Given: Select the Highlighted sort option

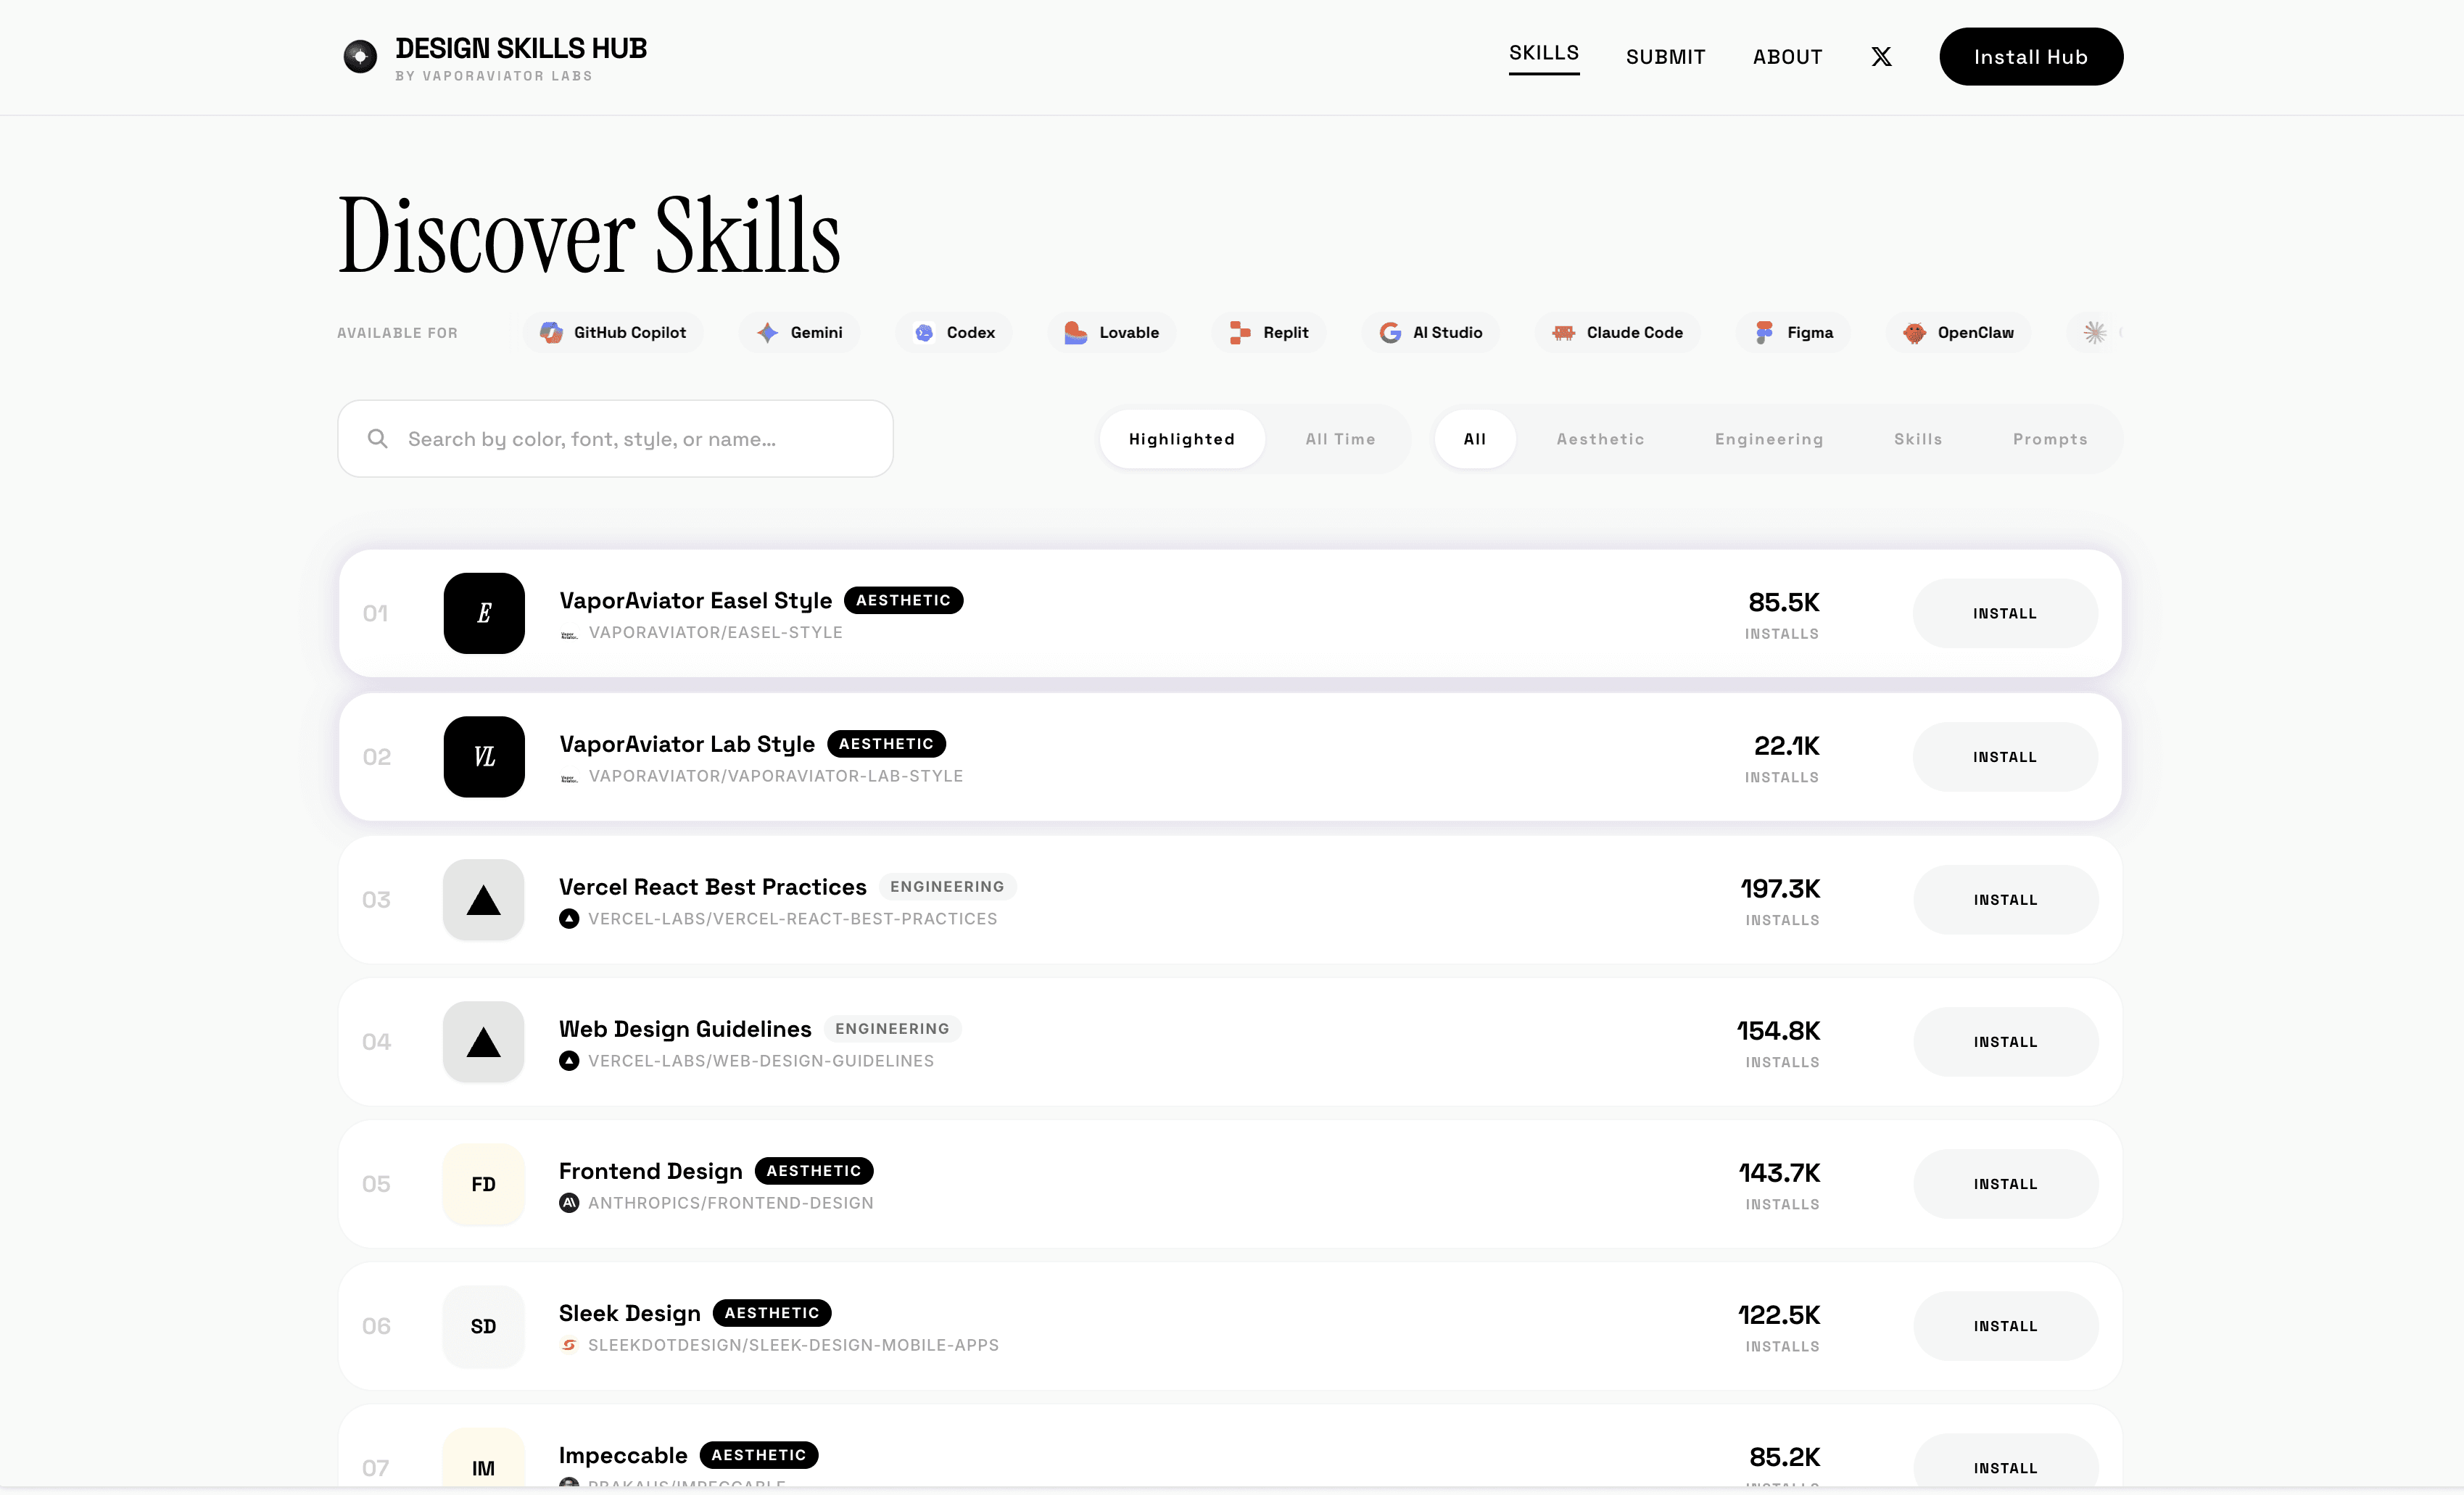Looking at the screenshot, I should (1181, 439).
